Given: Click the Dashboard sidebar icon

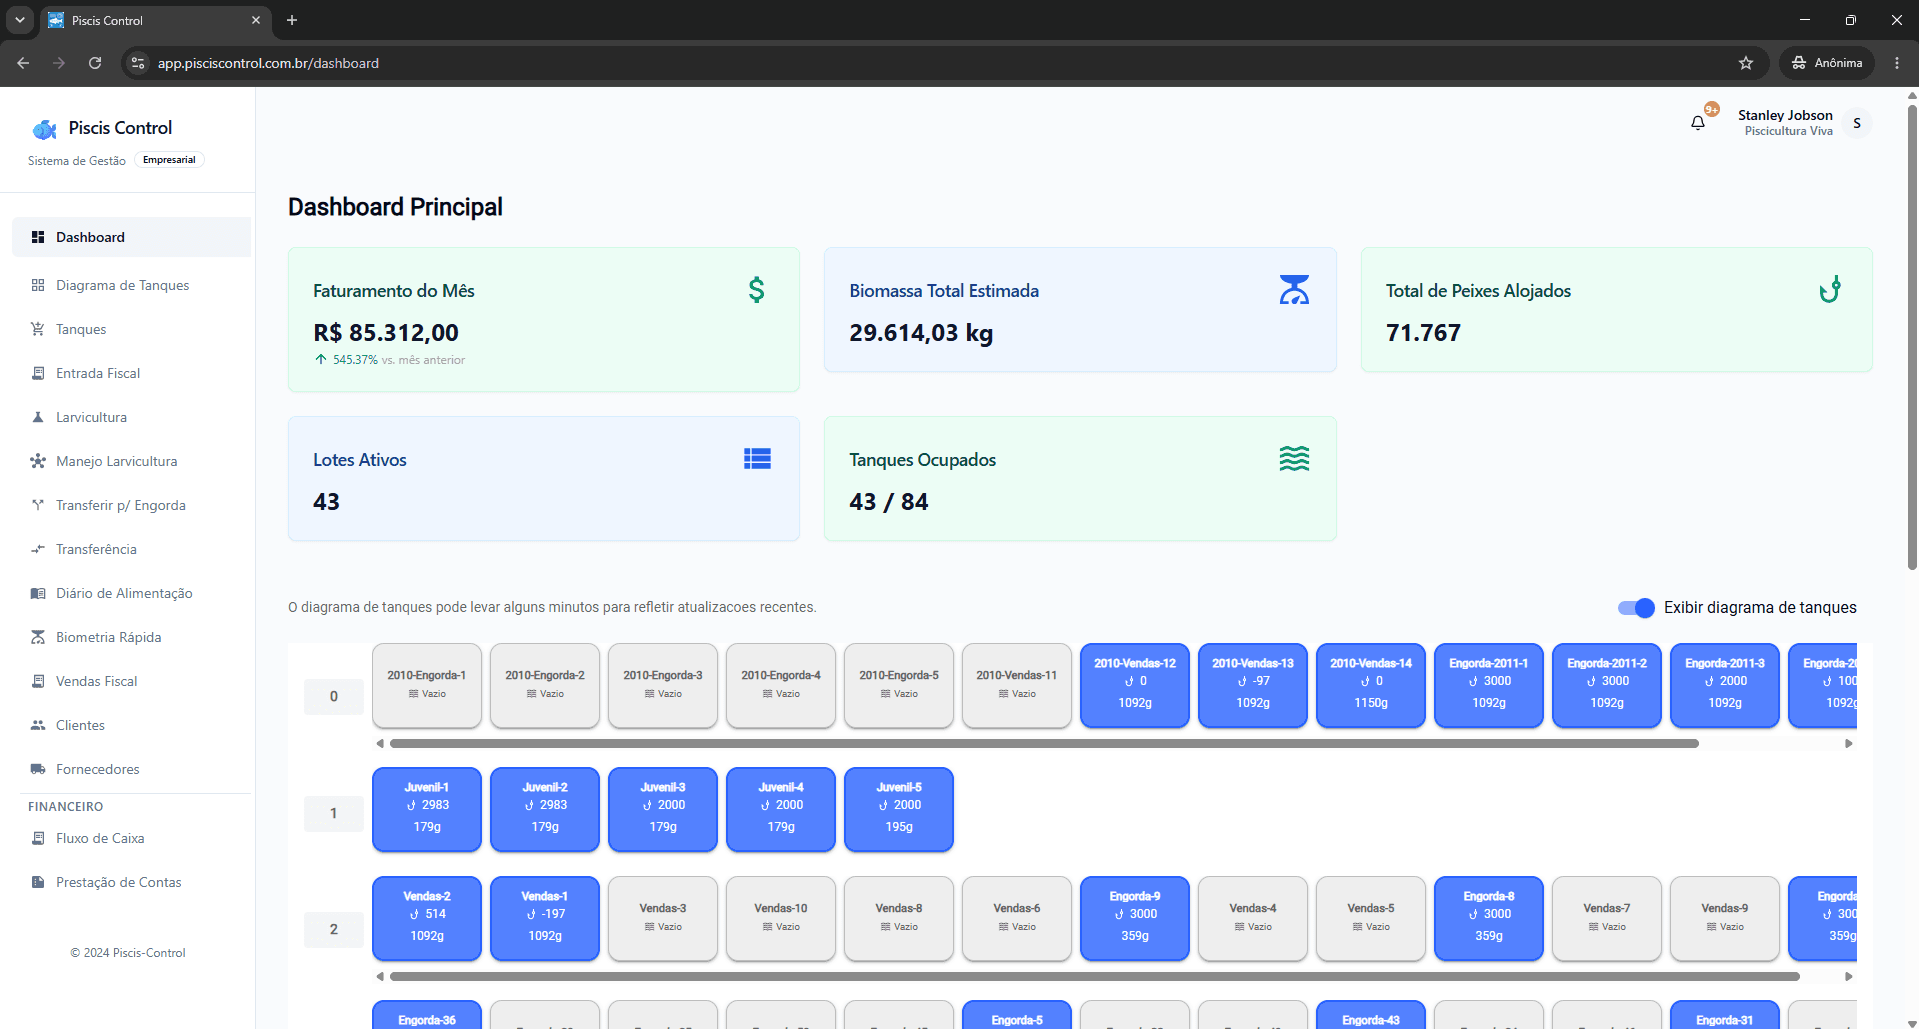Looking at the screenshot, I should click(x=38, y=237).
